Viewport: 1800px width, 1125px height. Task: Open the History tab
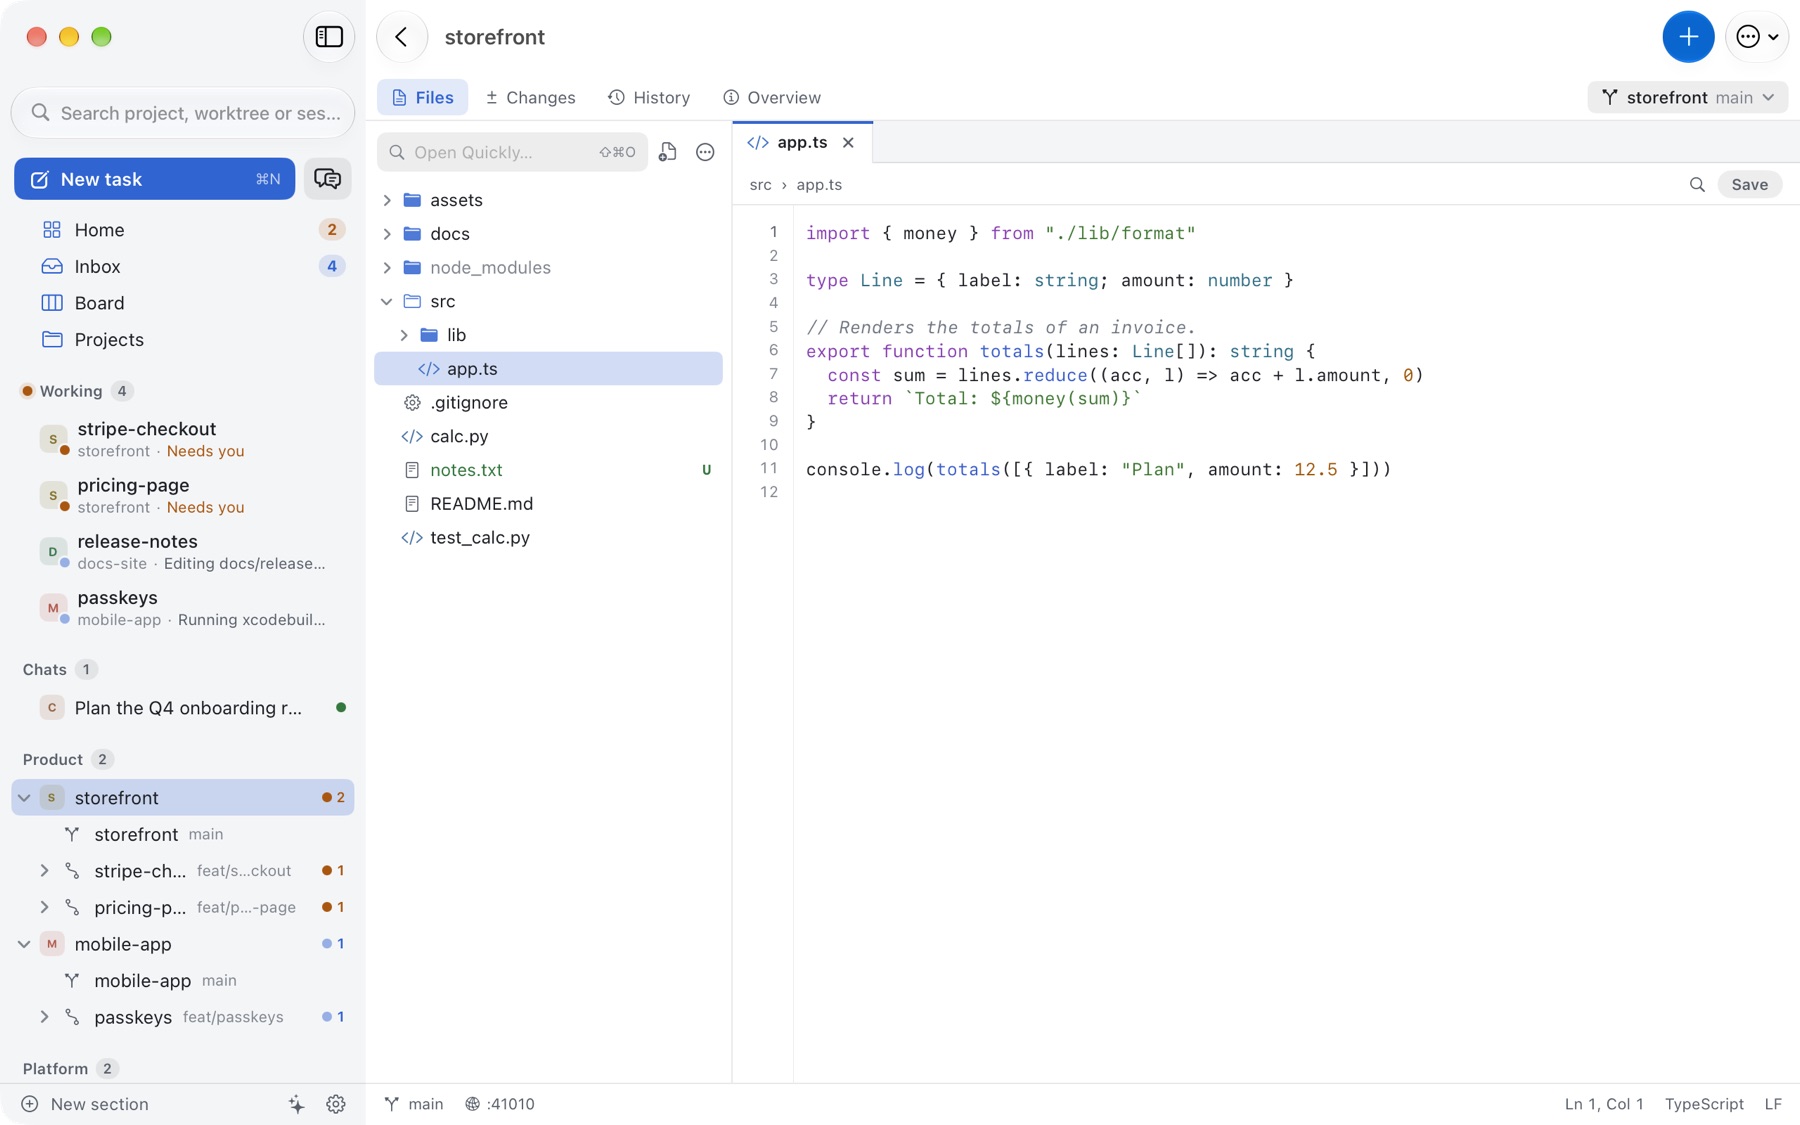(x=649, y=97)
